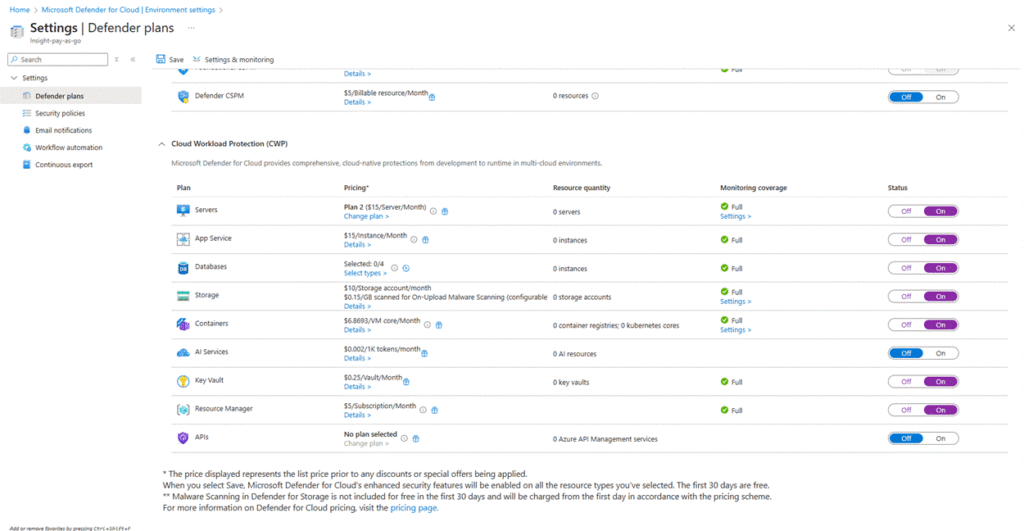Turn on the AI Services plan toggle

[x=940, y=353]
